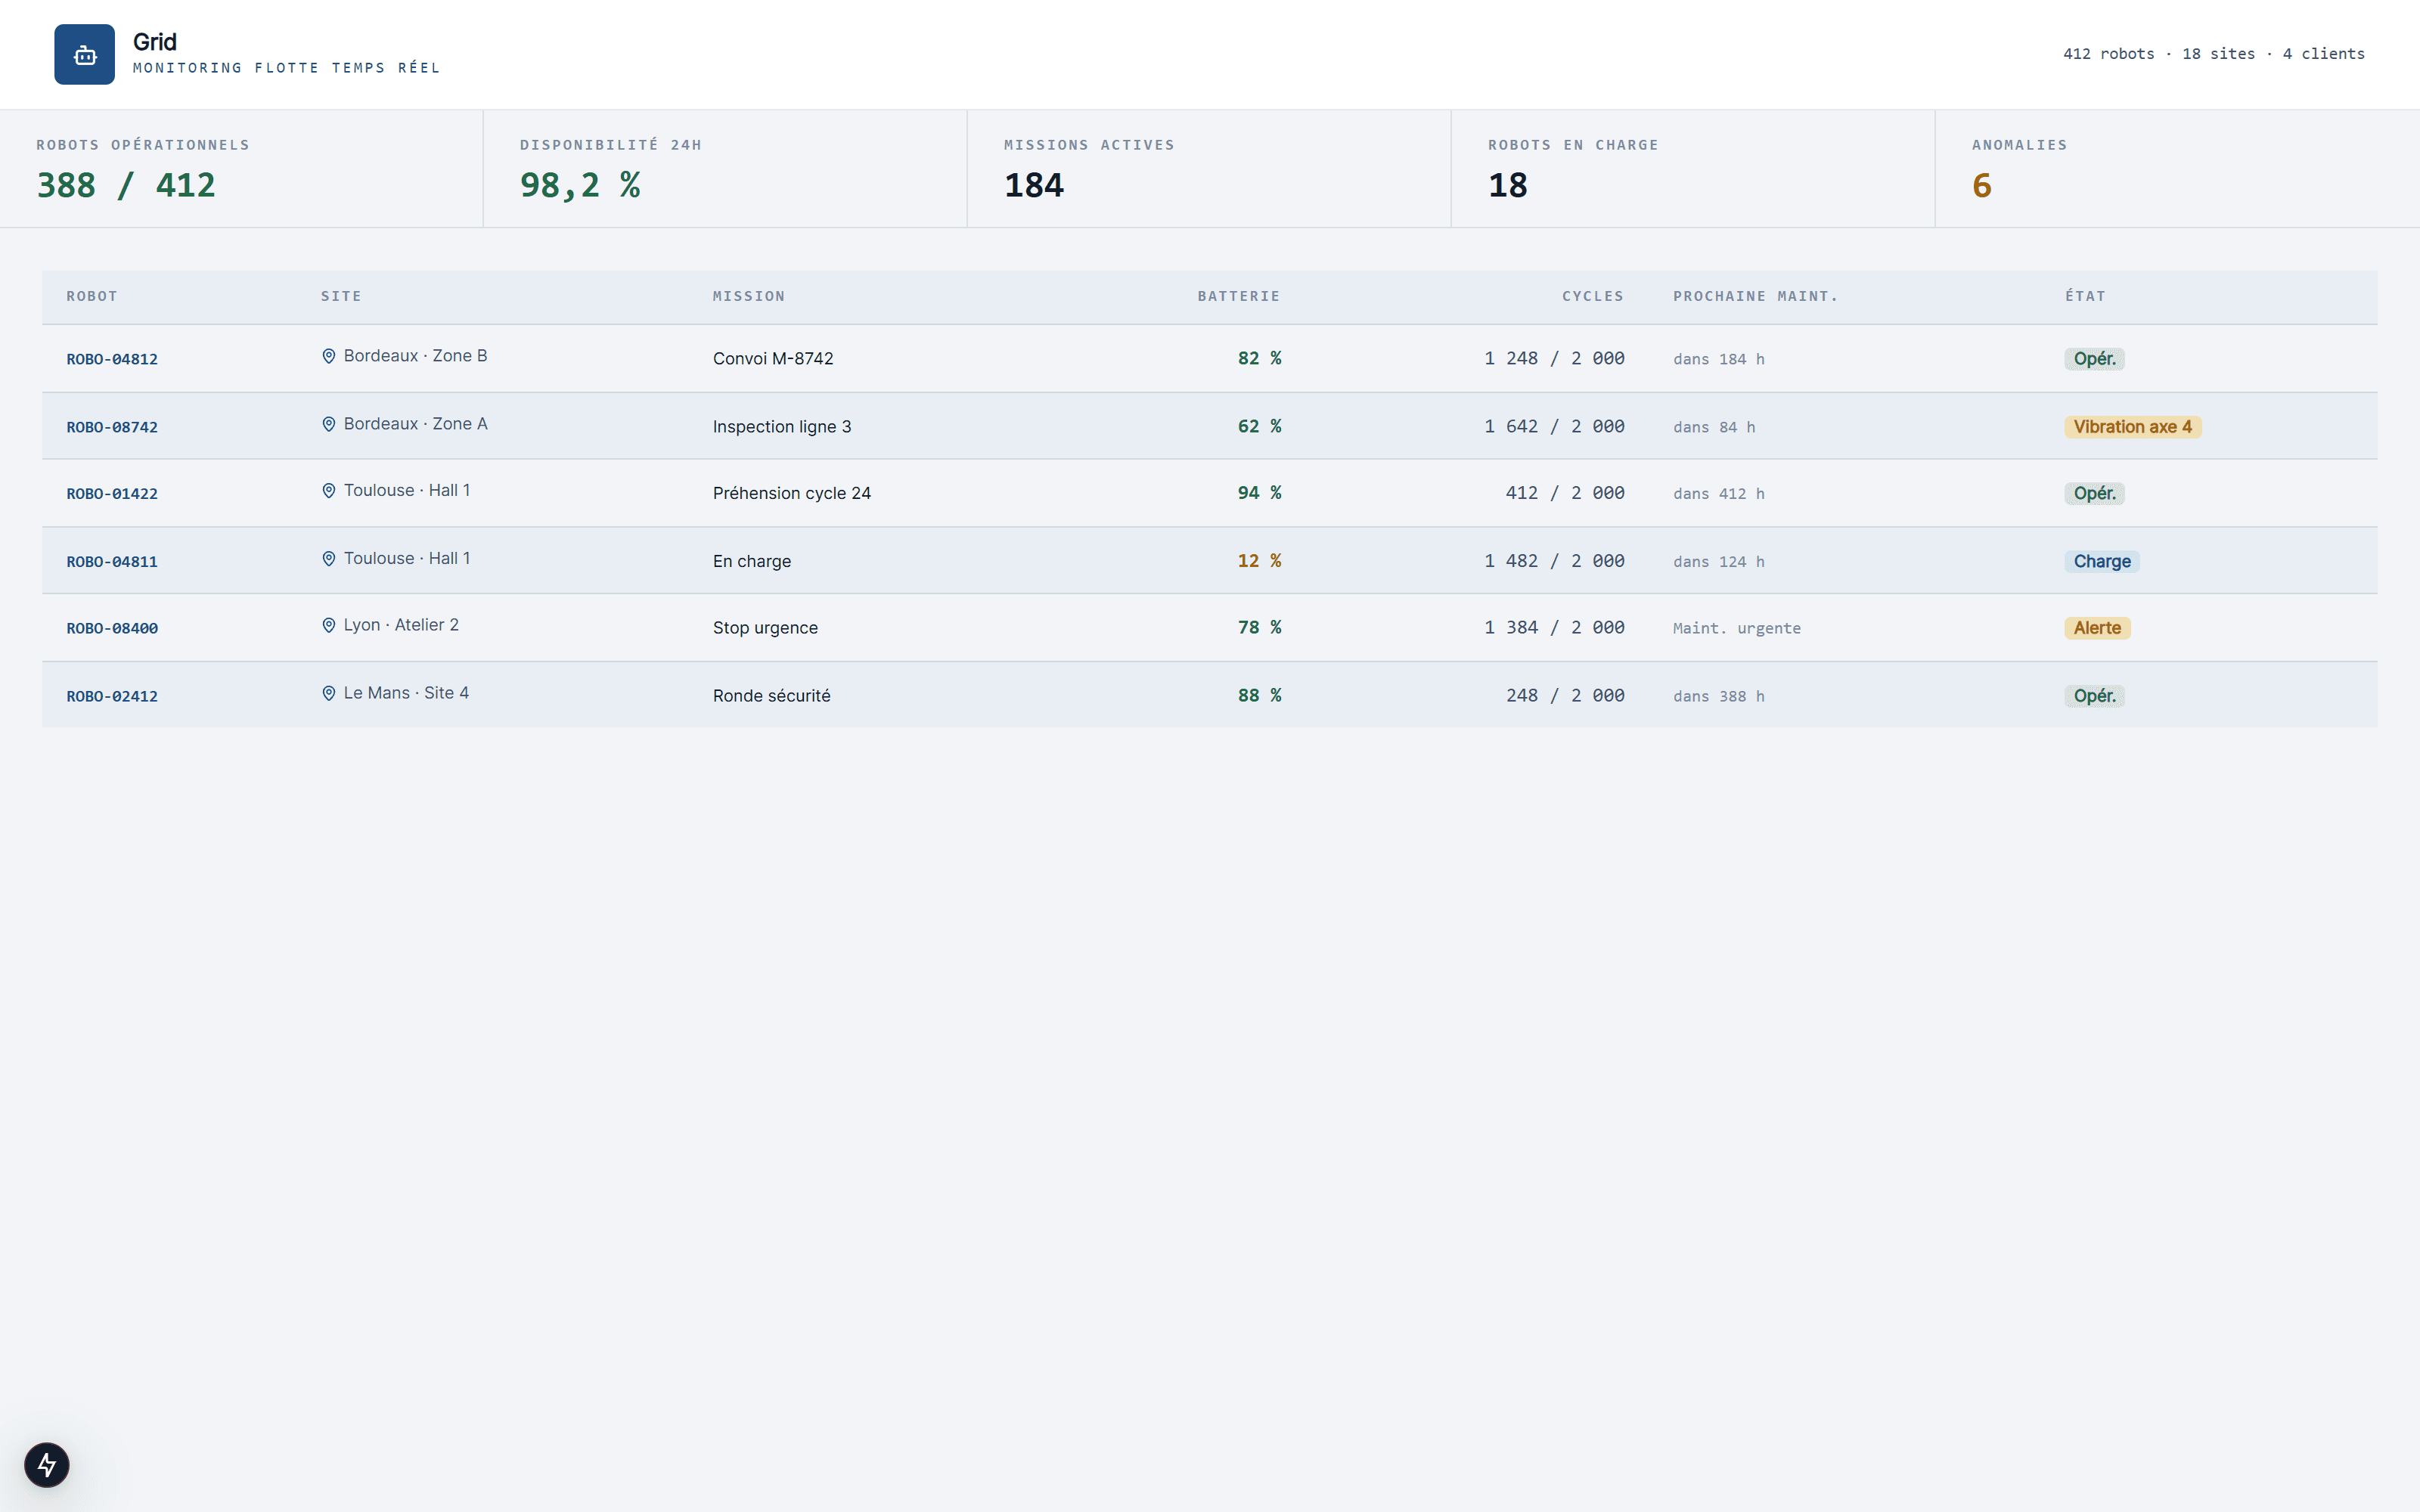The image size is (2420, 1512).
Task: Click the Opér. badge for ROBO-01422
Action: (x=2094, y=494)
